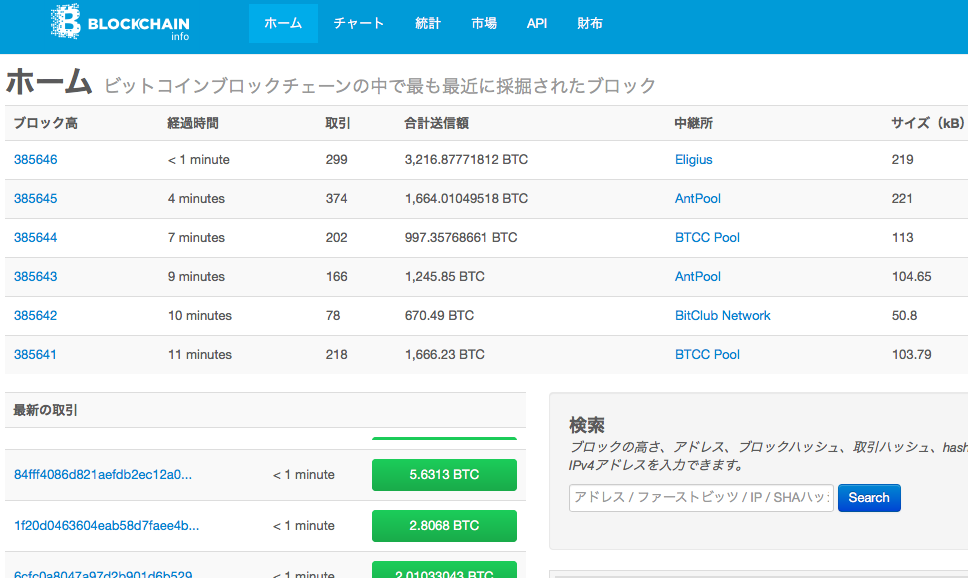968x578 pixels.
Task: Click the 2.01033043 BTC amount button
Action: pyautogui.click(x=444, y=571)
